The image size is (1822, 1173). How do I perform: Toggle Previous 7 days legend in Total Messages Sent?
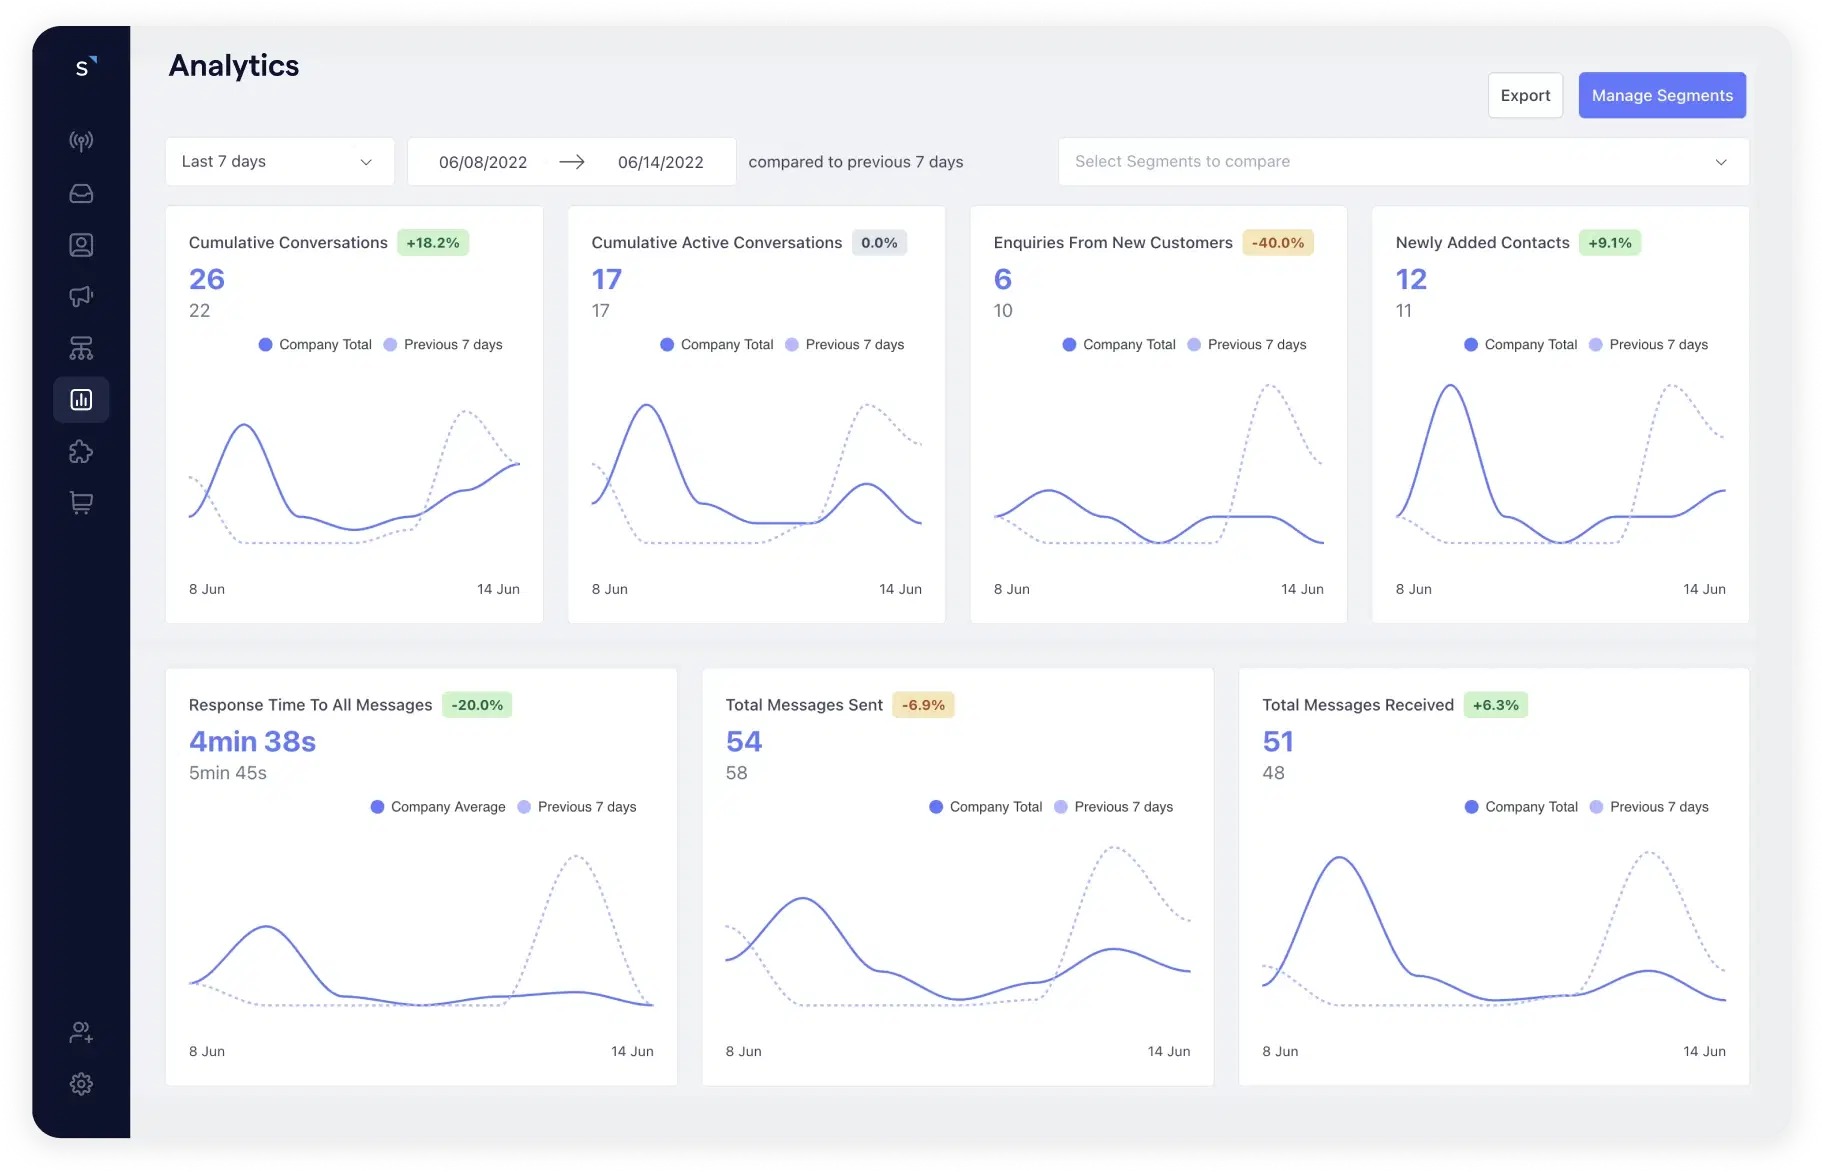coord(1114,807)
